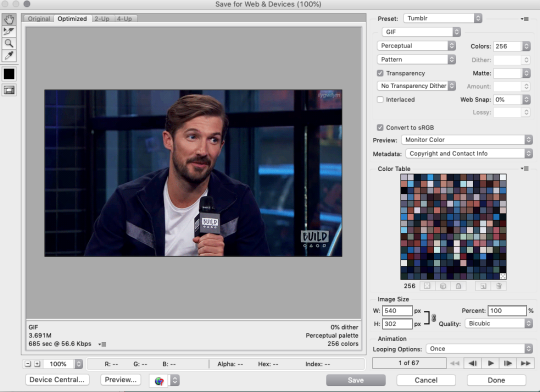Open the Color Table menu icon

coord(525,169)
